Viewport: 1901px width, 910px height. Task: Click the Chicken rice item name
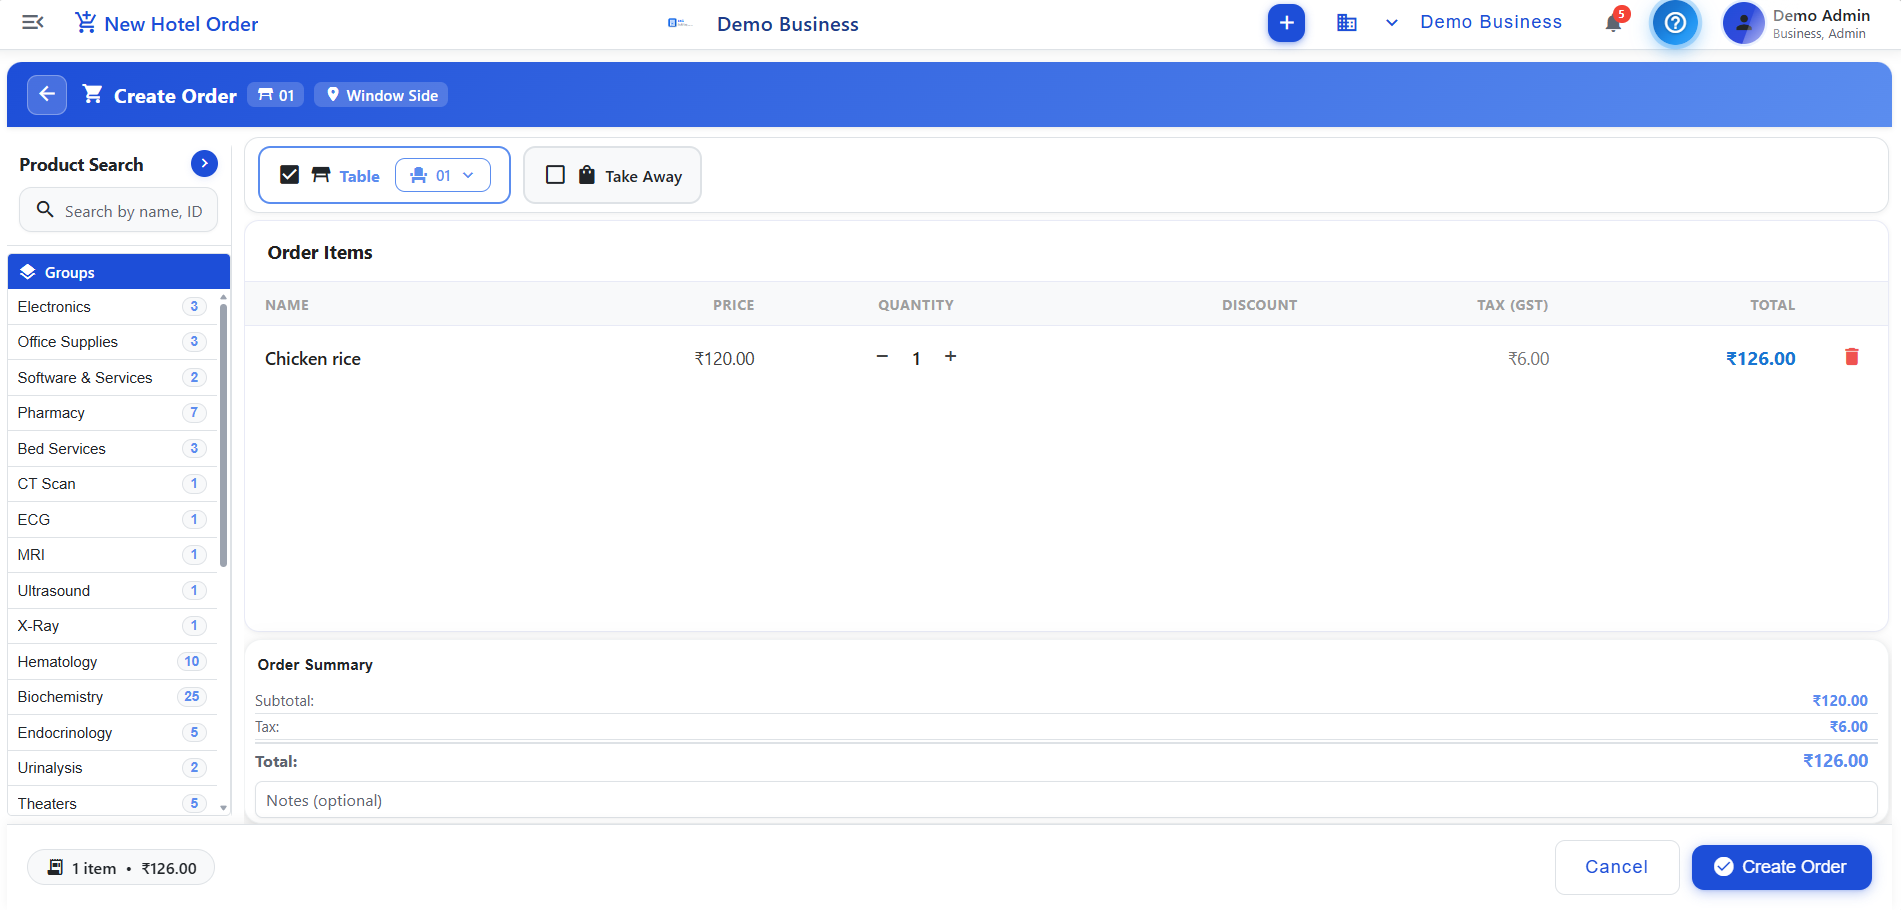(x=313, y=359)
